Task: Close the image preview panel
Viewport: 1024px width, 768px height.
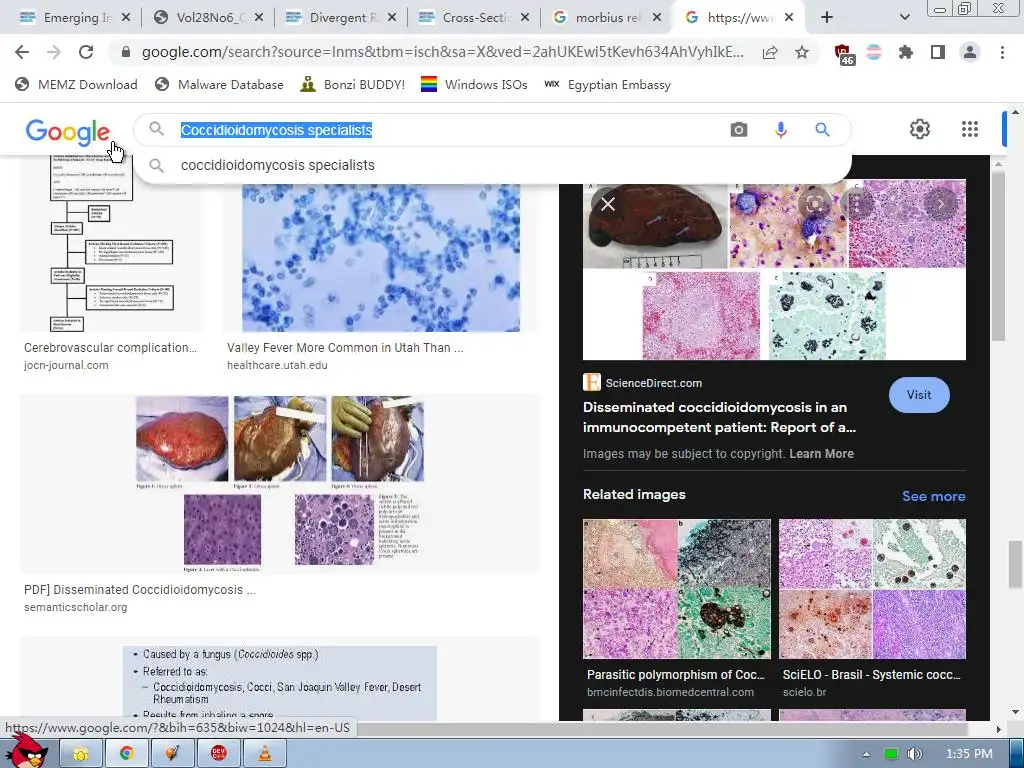Action: tap(608, 204)
